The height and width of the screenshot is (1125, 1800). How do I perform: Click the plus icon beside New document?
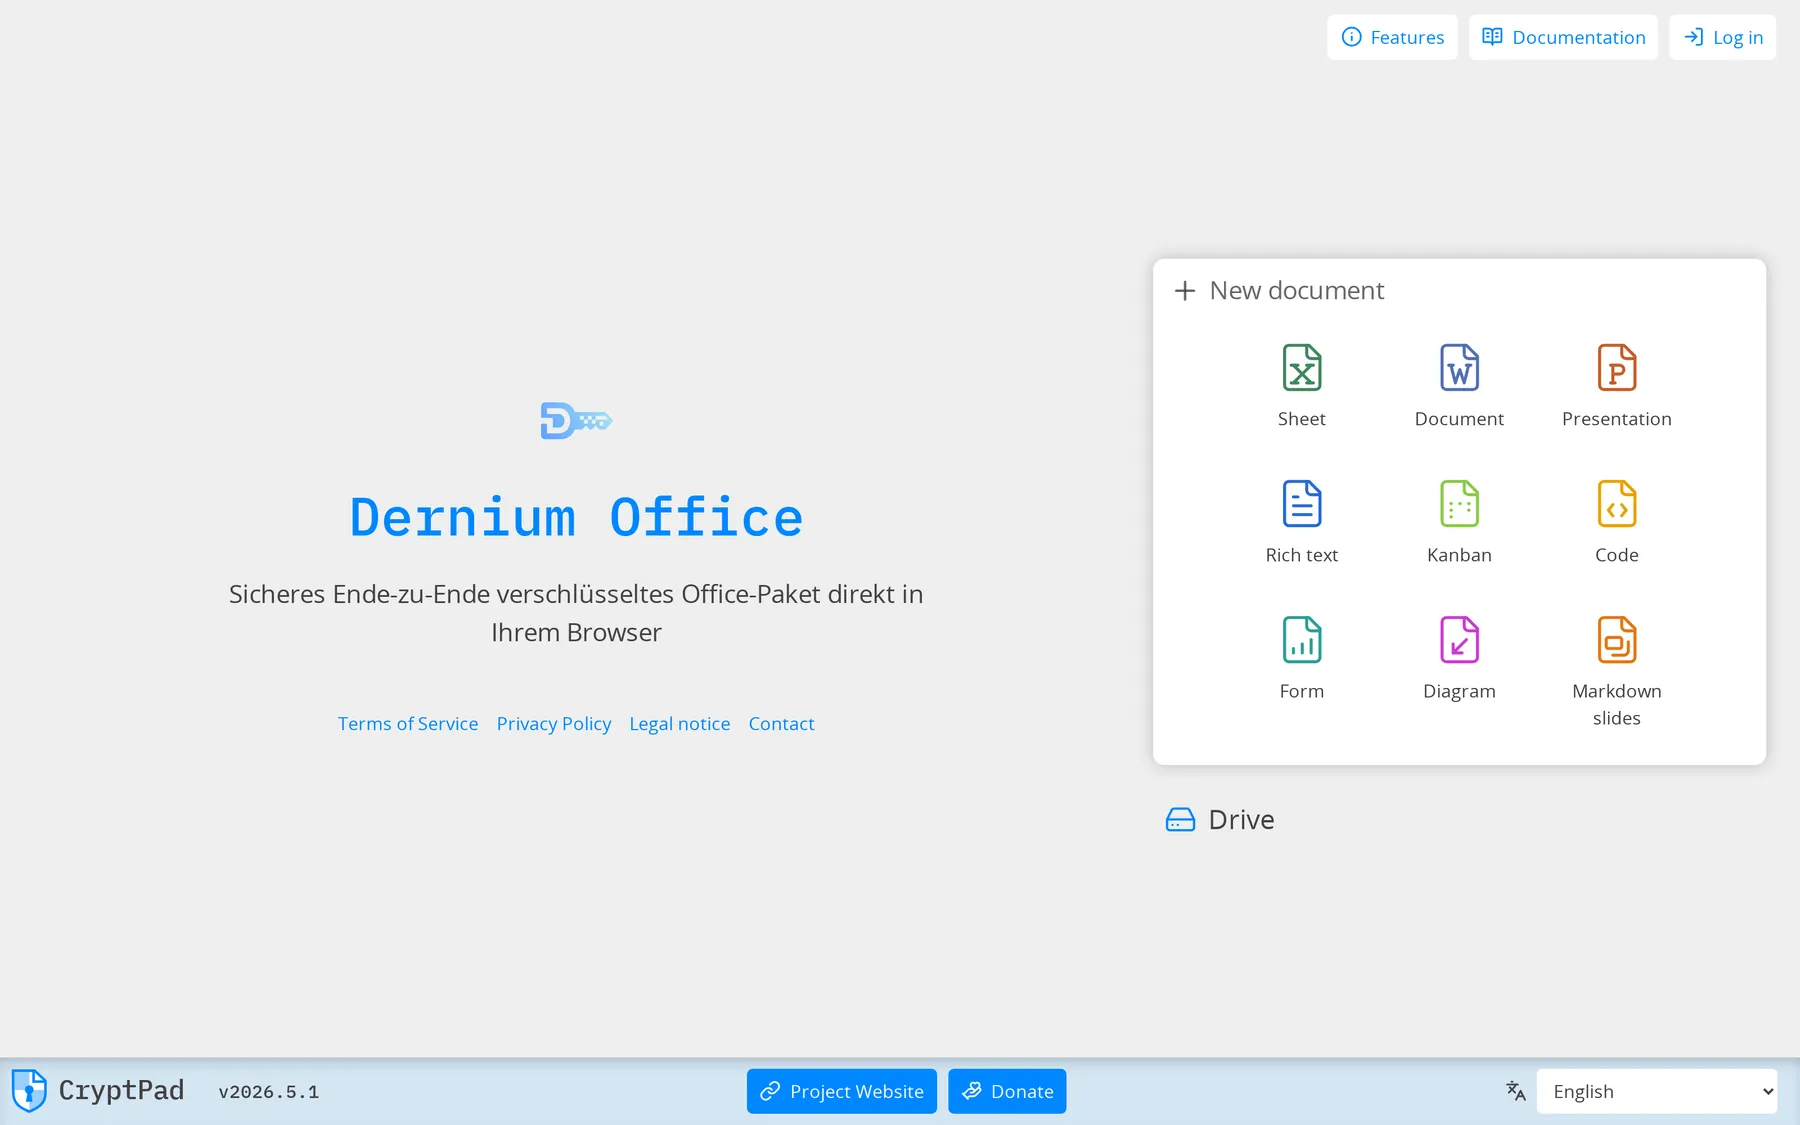coord(1185,291)
